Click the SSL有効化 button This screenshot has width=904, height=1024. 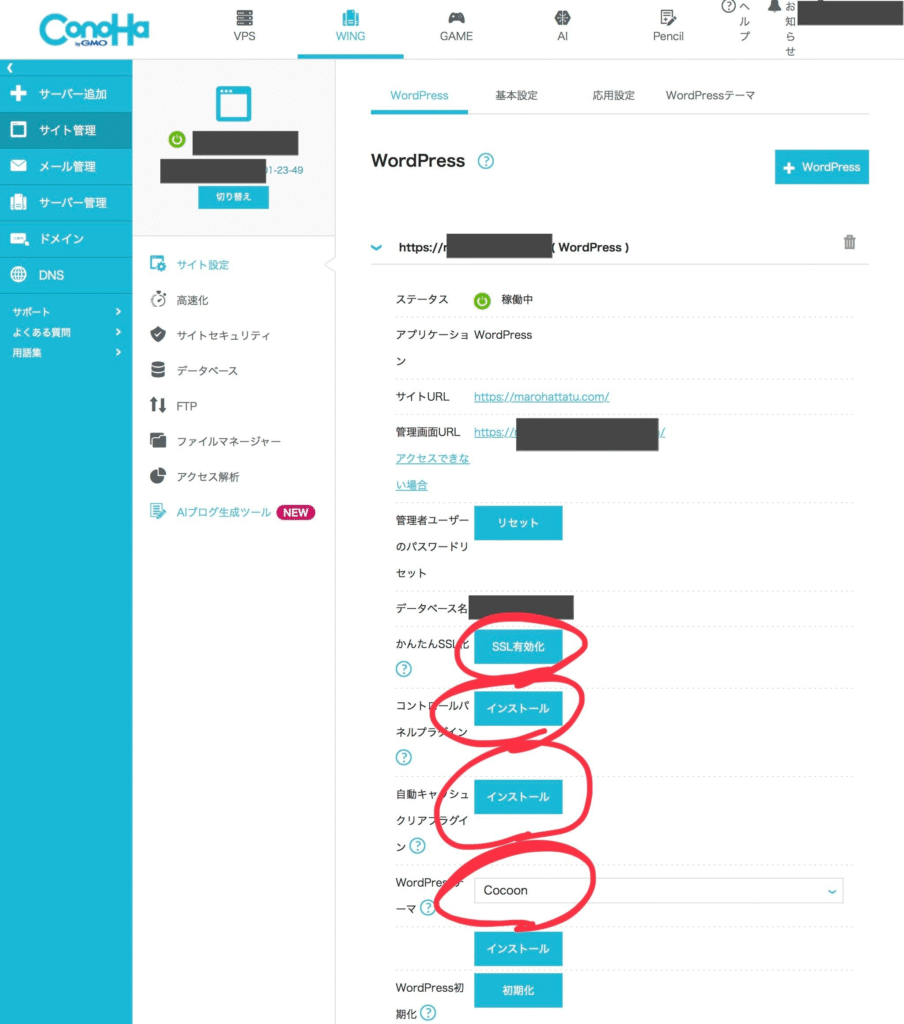(x=518, y=647)
